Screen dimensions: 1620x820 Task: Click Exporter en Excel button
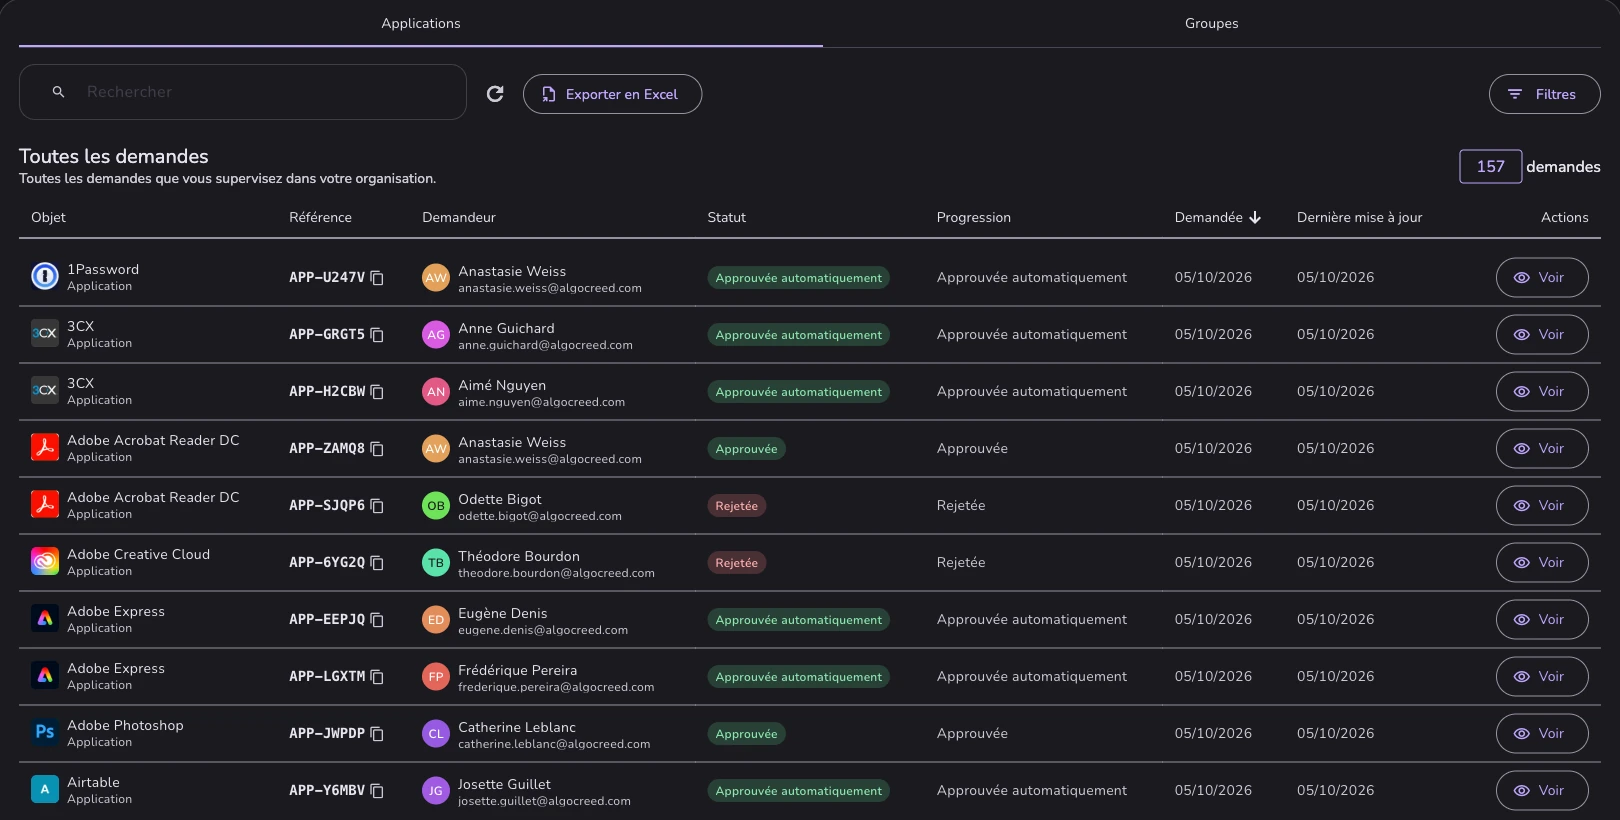tap(612, 94)
